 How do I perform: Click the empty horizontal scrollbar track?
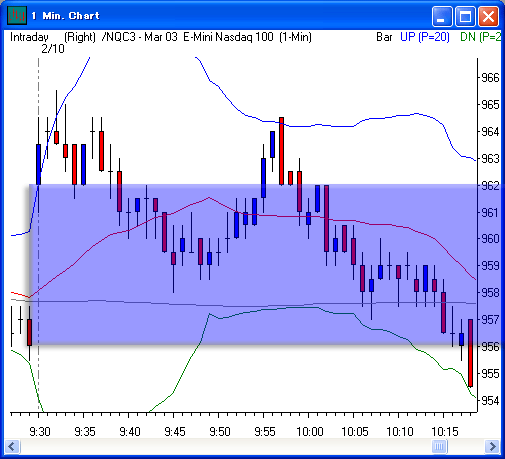pyautogui.click(x=226, y=446)
